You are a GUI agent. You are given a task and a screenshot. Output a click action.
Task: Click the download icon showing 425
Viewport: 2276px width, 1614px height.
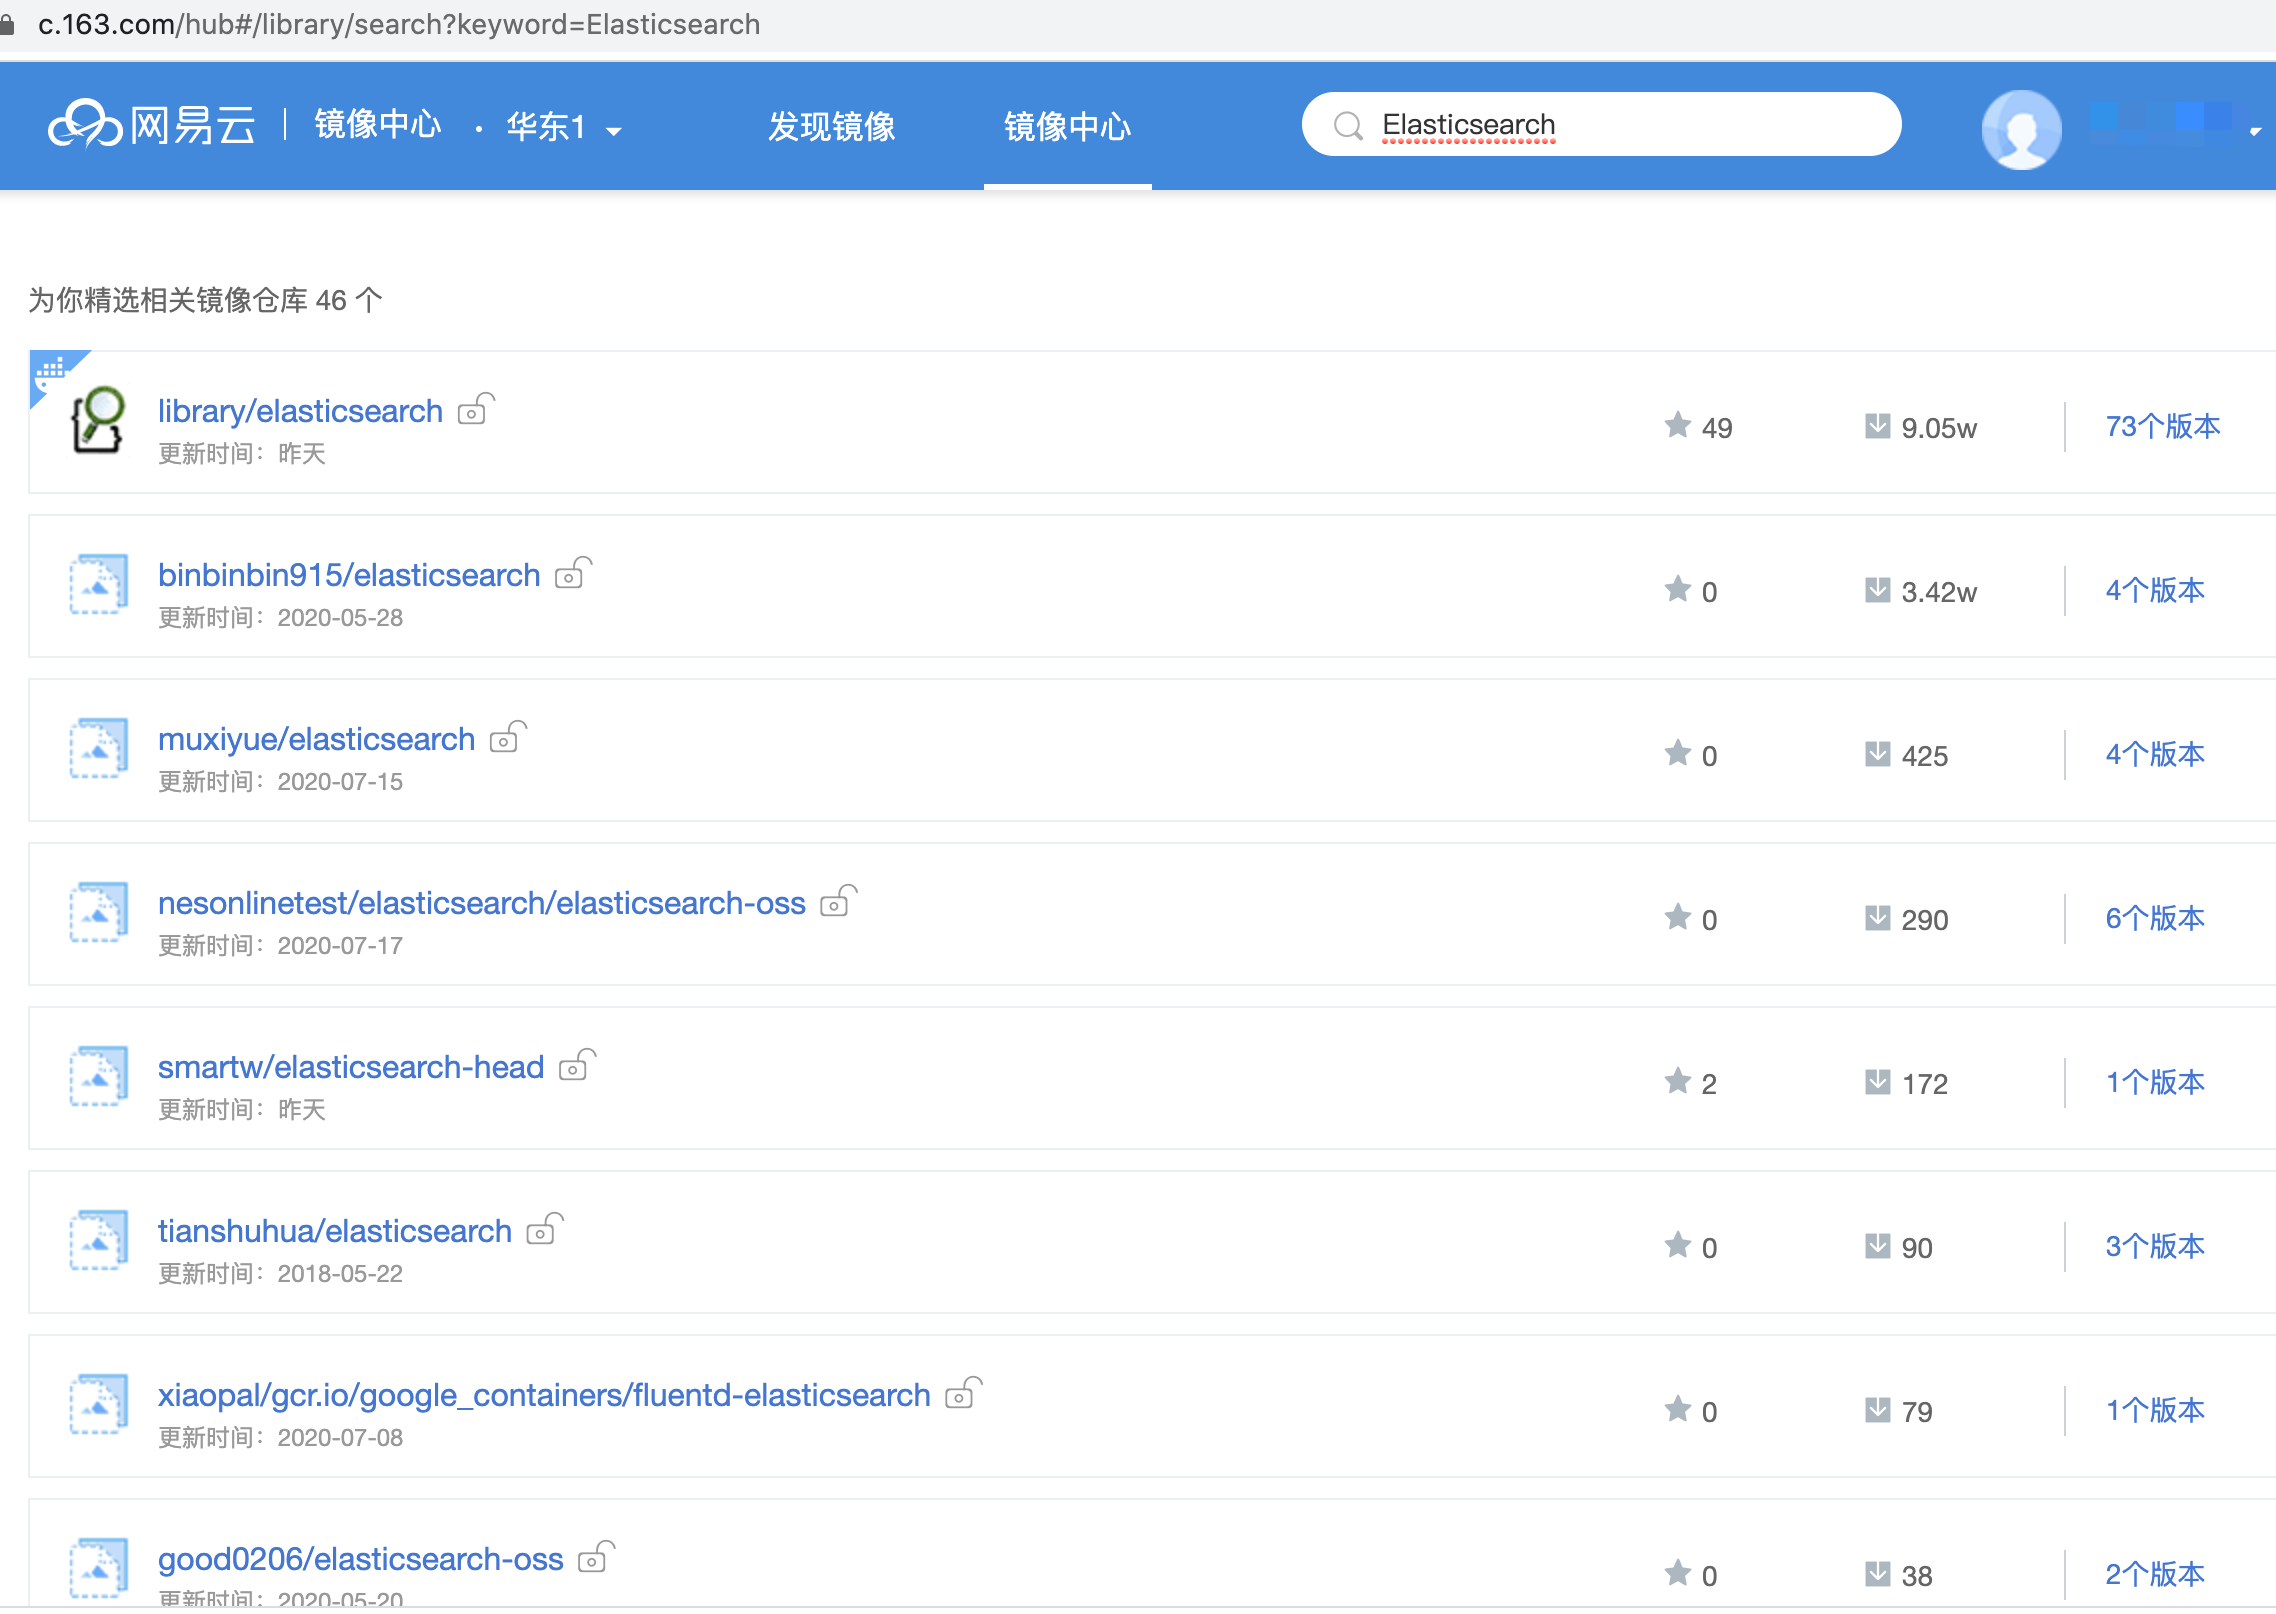[x=1877, y=754]
